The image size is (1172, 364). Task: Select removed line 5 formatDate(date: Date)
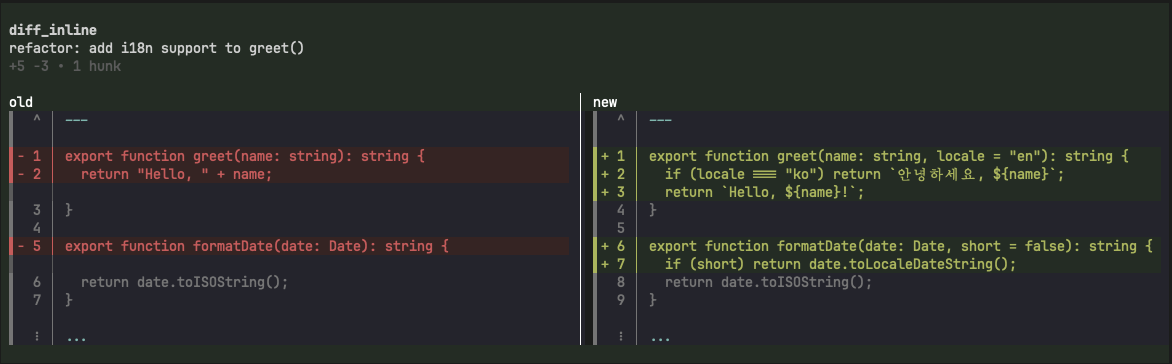click(289, 246)
